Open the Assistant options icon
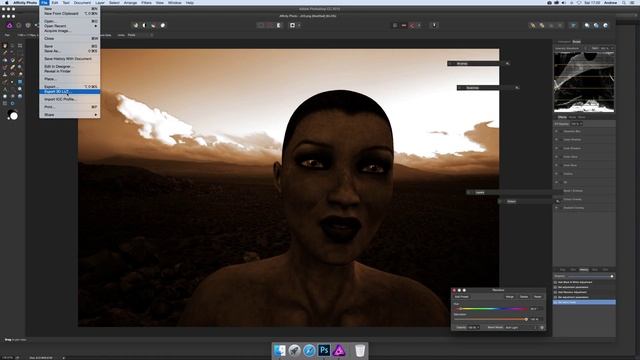Viewport: 640px width, 360px height. pos(434,25)
